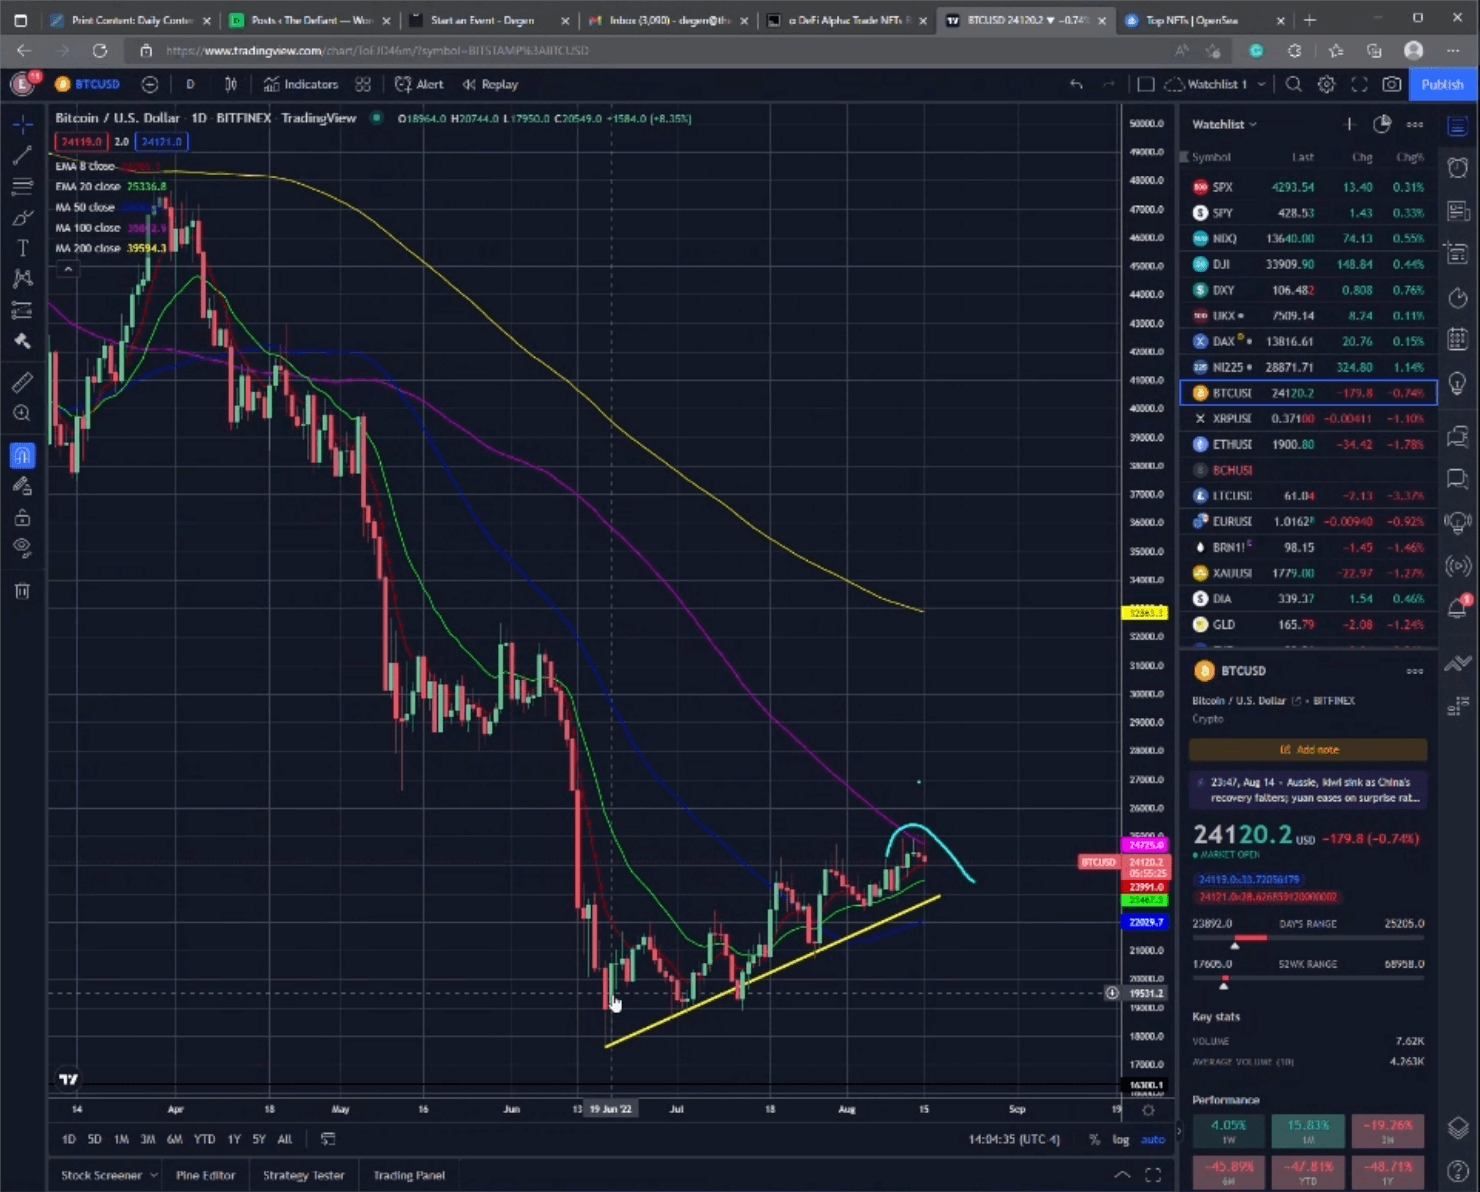1480x1192 pixels.
Task: Switch chart range to 1D
Action: (x=69, y=1139)
